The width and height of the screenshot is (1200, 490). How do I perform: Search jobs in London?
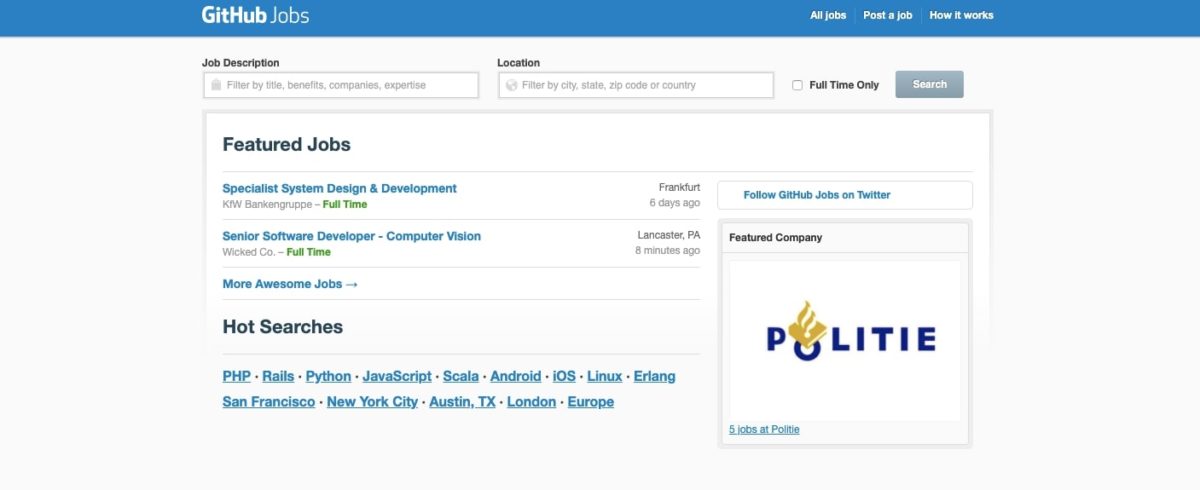point(531,402)
